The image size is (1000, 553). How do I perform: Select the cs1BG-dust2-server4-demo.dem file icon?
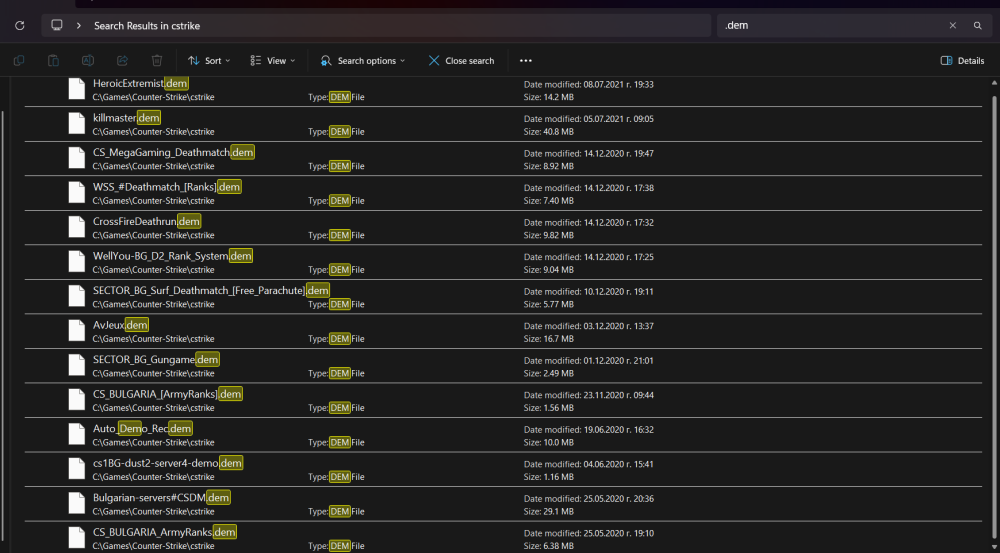tap(77, 468)
